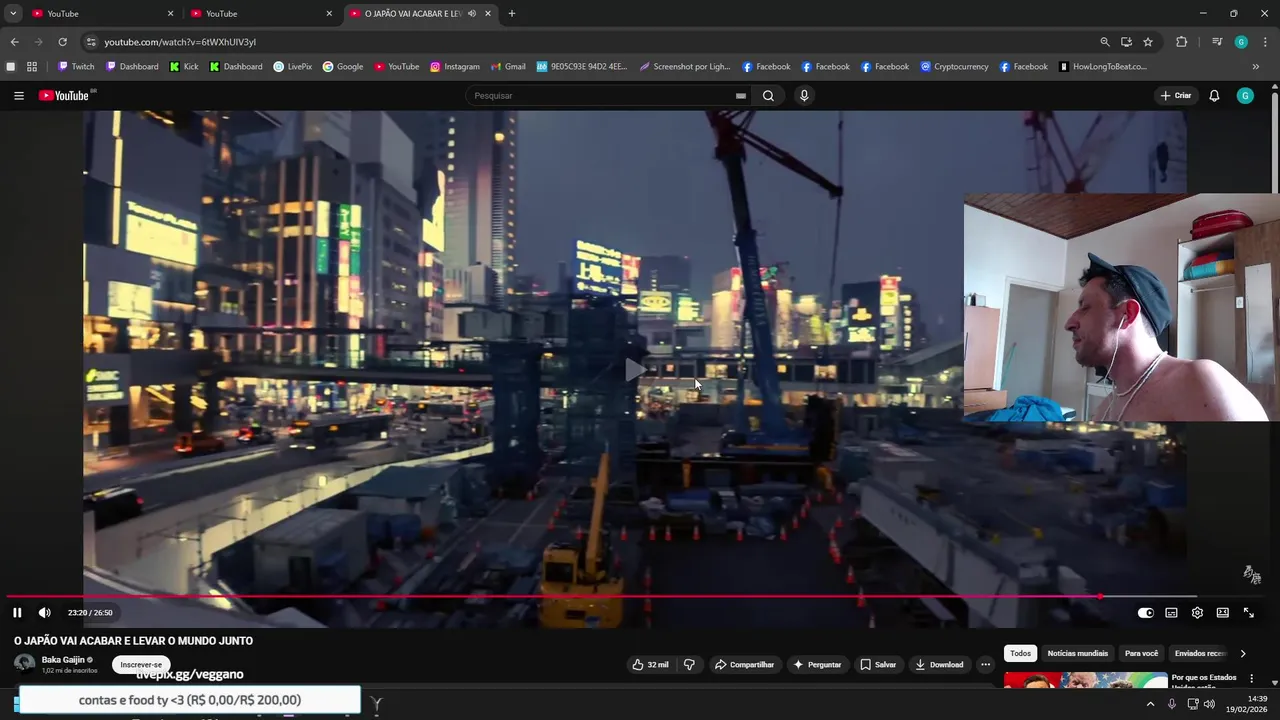Click the Download button below the video
Screen dimensions: 1280x720
coord(939,664)
